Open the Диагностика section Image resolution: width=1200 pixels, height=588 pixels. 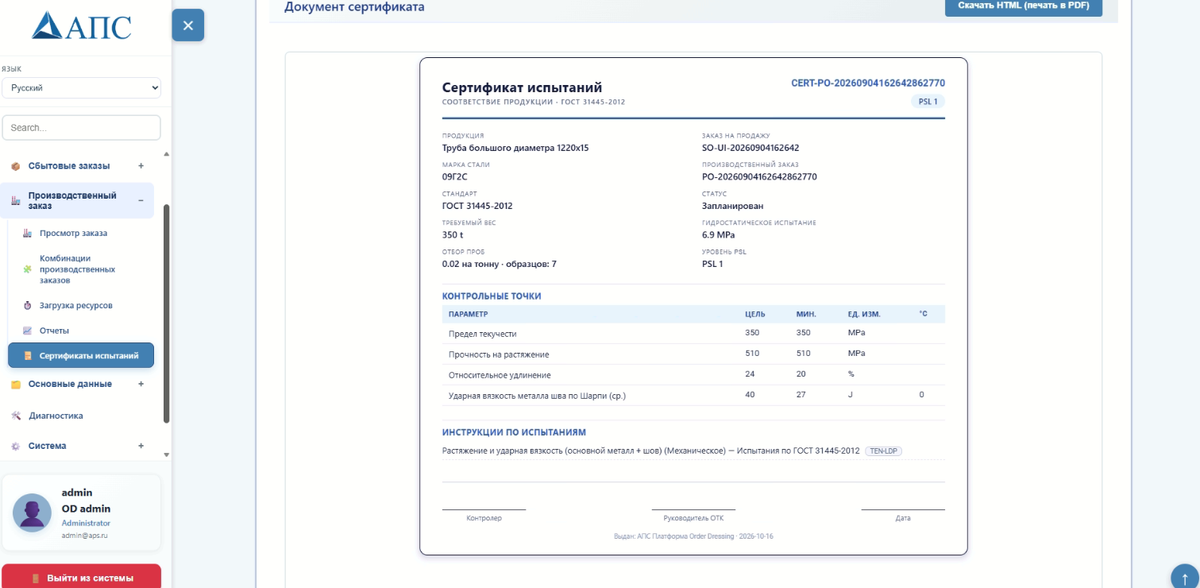click(x=56, y=416)
